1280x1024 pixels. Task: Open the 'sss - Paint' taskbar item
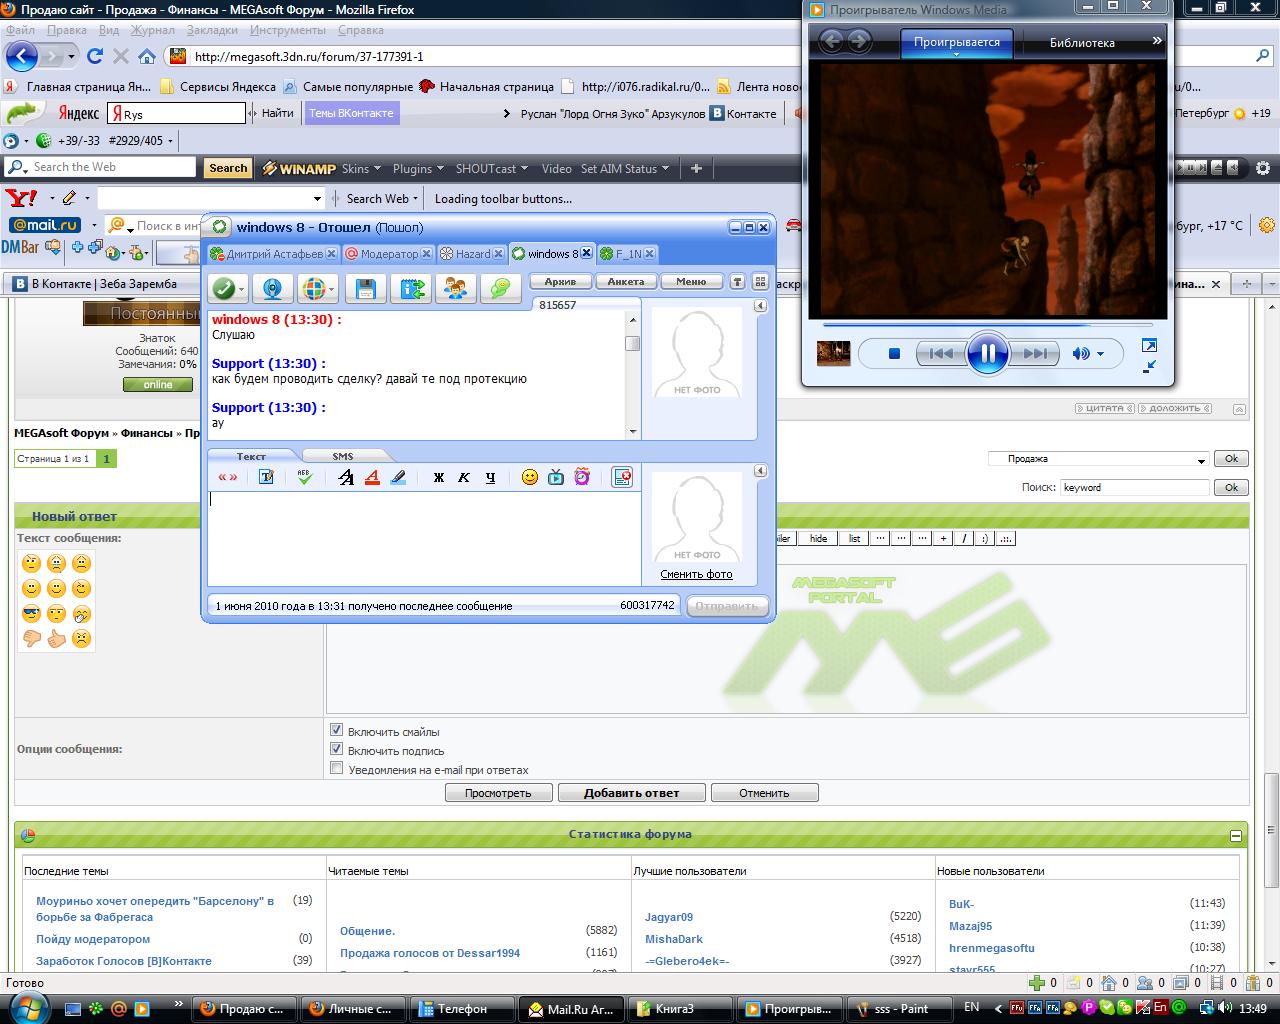[x=901, y=1009]
